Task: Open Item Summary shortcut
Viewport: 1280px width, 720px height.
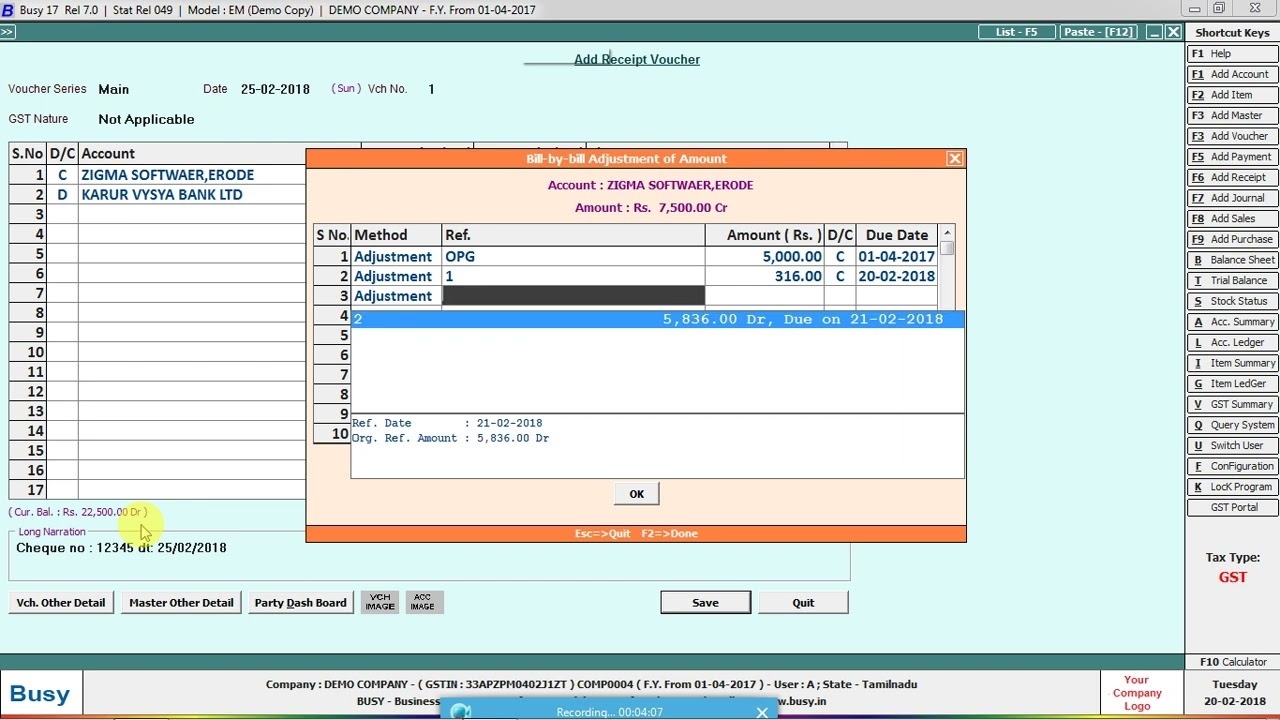Action: point(1232,363)
